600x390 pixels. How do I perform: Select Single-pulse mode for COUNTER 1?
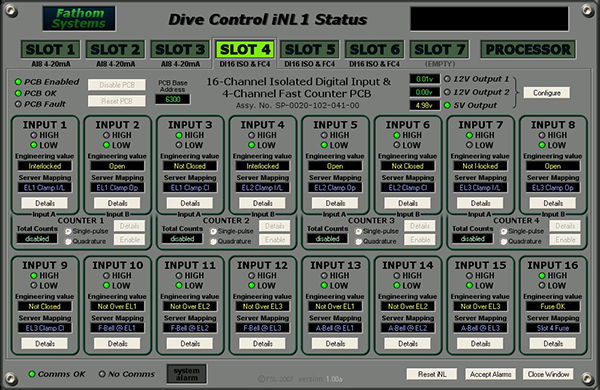[x=68, y=231]
